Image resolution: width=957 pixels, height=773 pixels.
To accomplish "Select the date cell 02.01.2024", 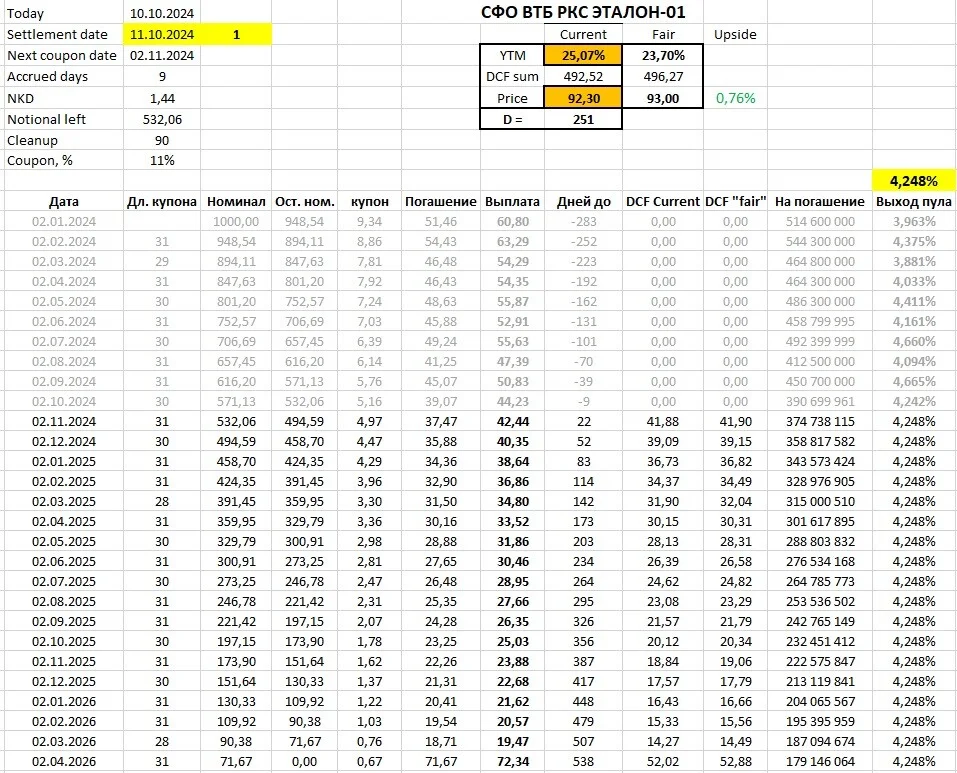I will 64,222.
